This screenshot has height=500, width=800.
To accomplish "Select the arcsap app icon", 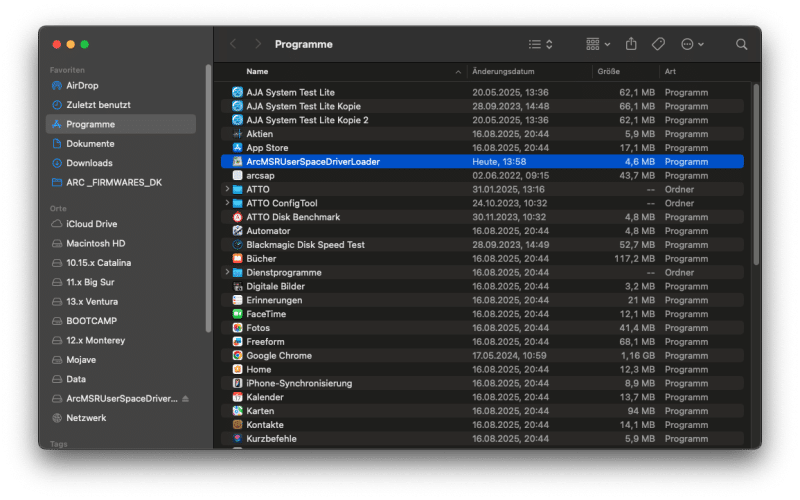I will point(237,176).
